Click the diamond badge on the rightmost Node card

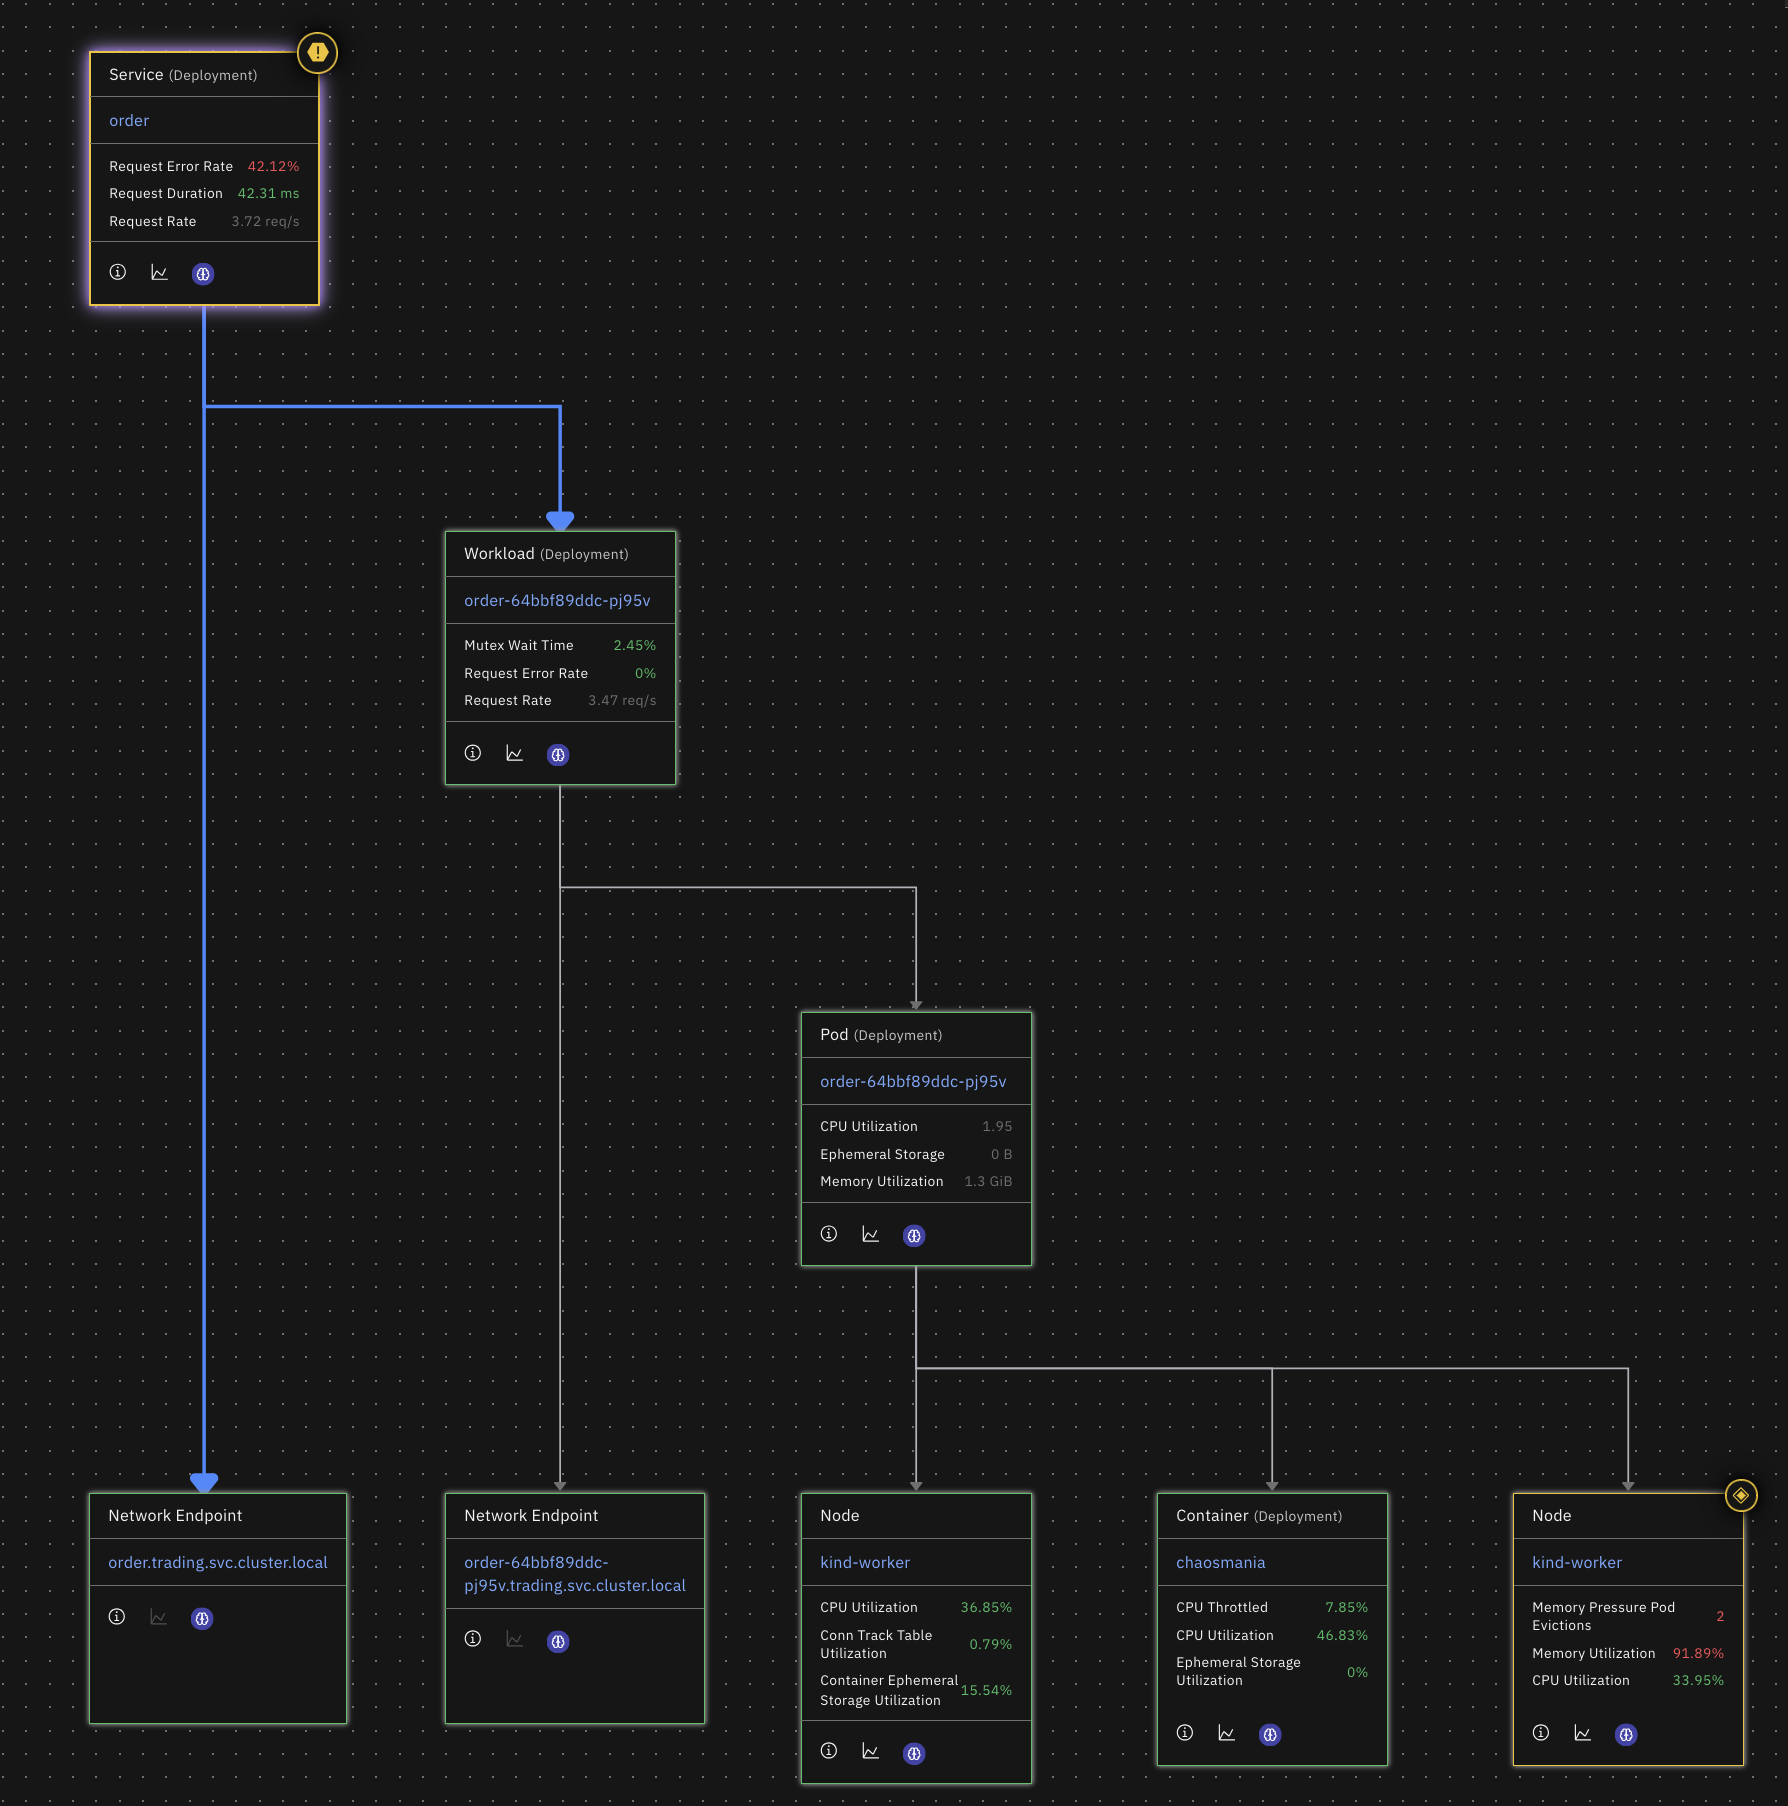point(1740,1495)
